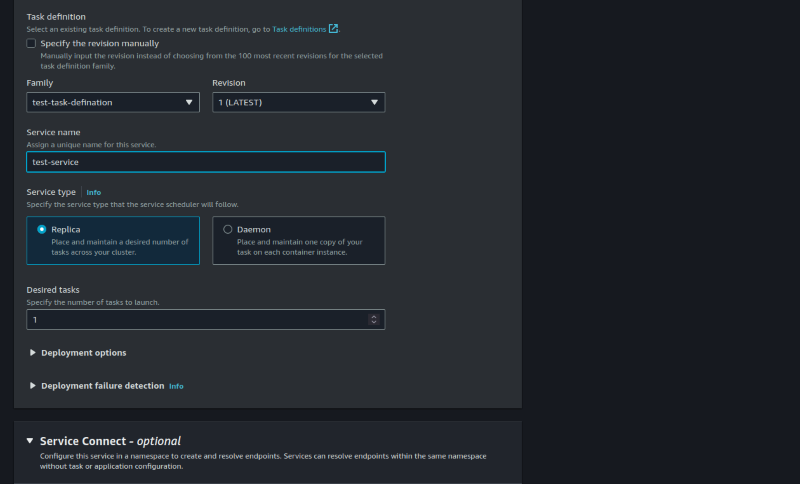Open the Task definitions link
The image size is (800, 484).
299,29
